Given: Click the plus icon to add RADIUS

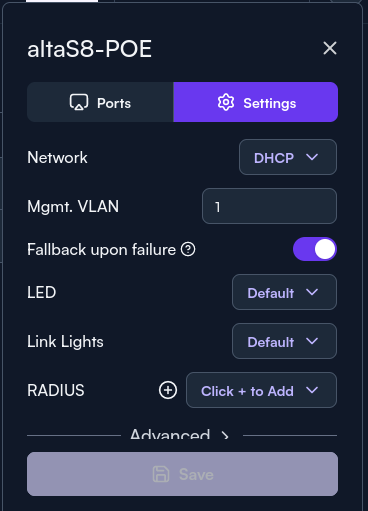Looking at the screenshot, I should 168,390.
